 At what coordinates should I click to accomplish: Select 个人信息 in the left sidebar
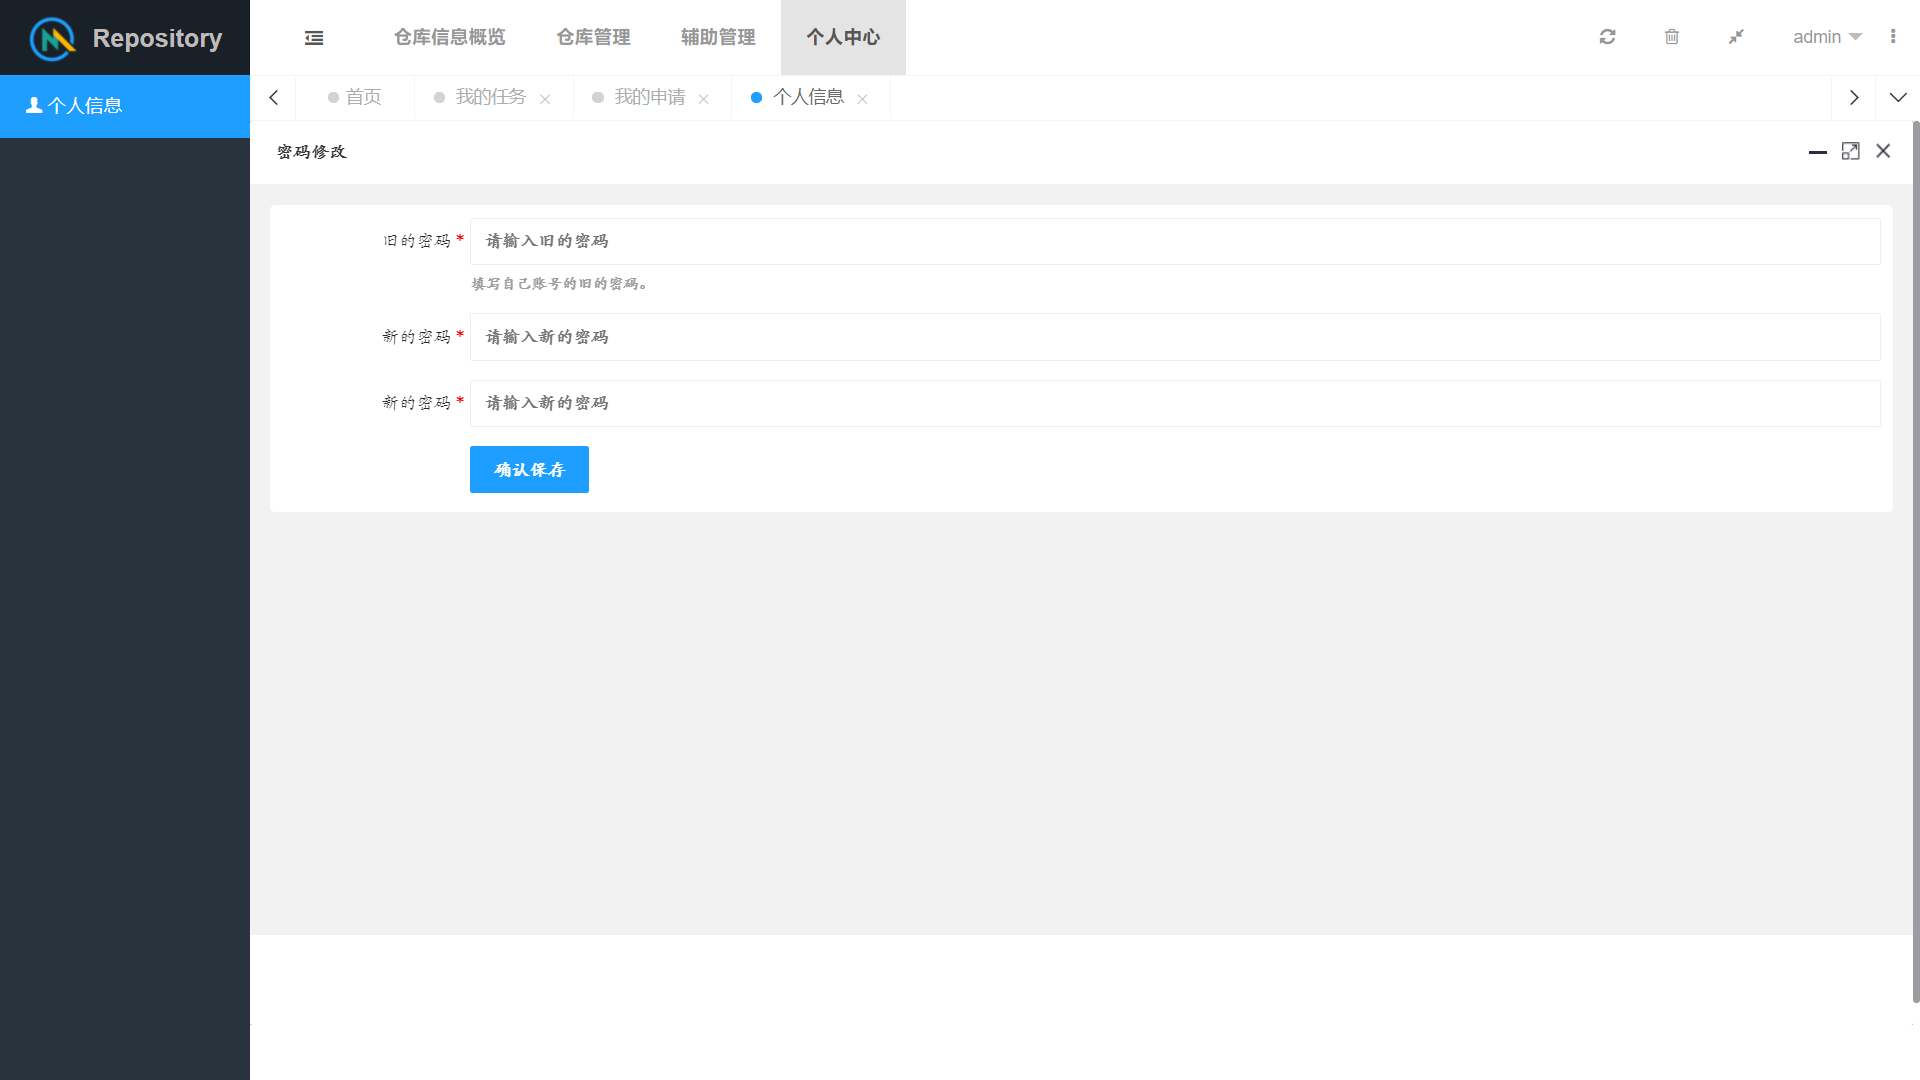124,106
